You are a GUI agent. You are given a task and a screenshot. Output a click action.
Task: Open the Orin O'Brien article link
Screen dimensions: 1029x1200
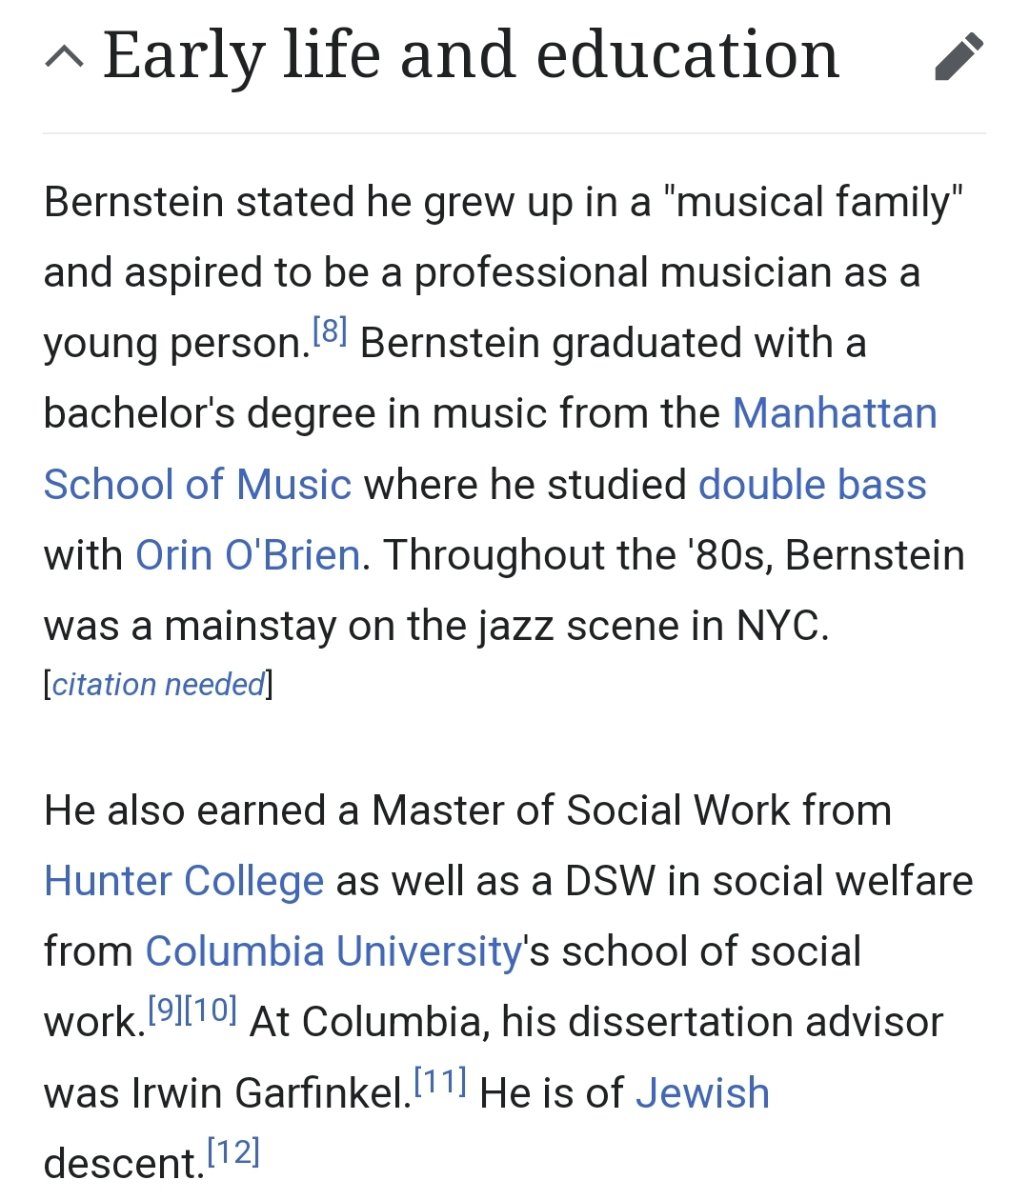[247, 555]
